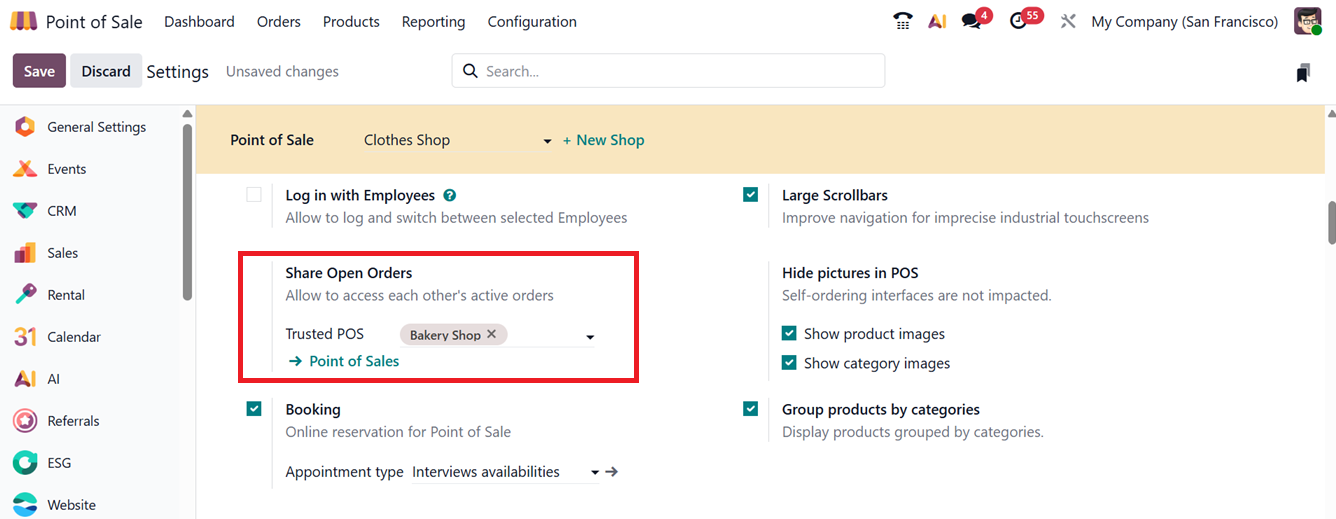Disable the Booking checkbox

(254, 409)
